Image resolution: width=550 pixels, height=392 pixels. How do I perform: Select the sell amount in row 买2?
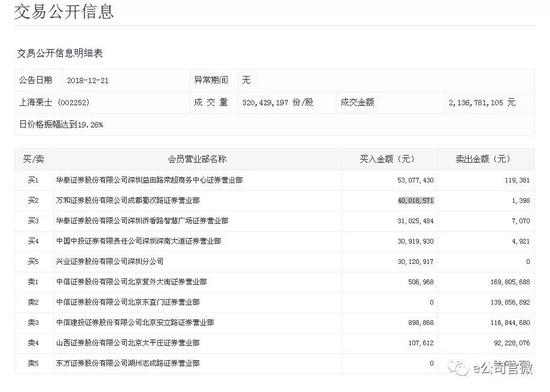pos(521,201)
